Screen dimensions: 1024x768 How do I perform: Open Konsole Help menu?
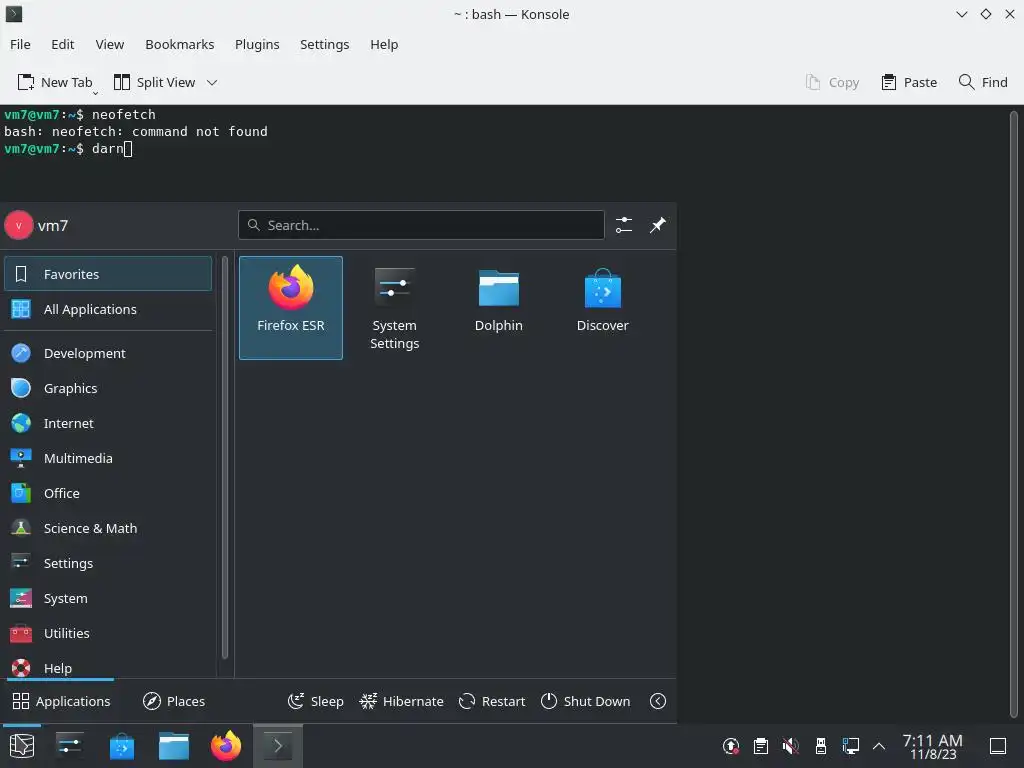pos(384,44)
